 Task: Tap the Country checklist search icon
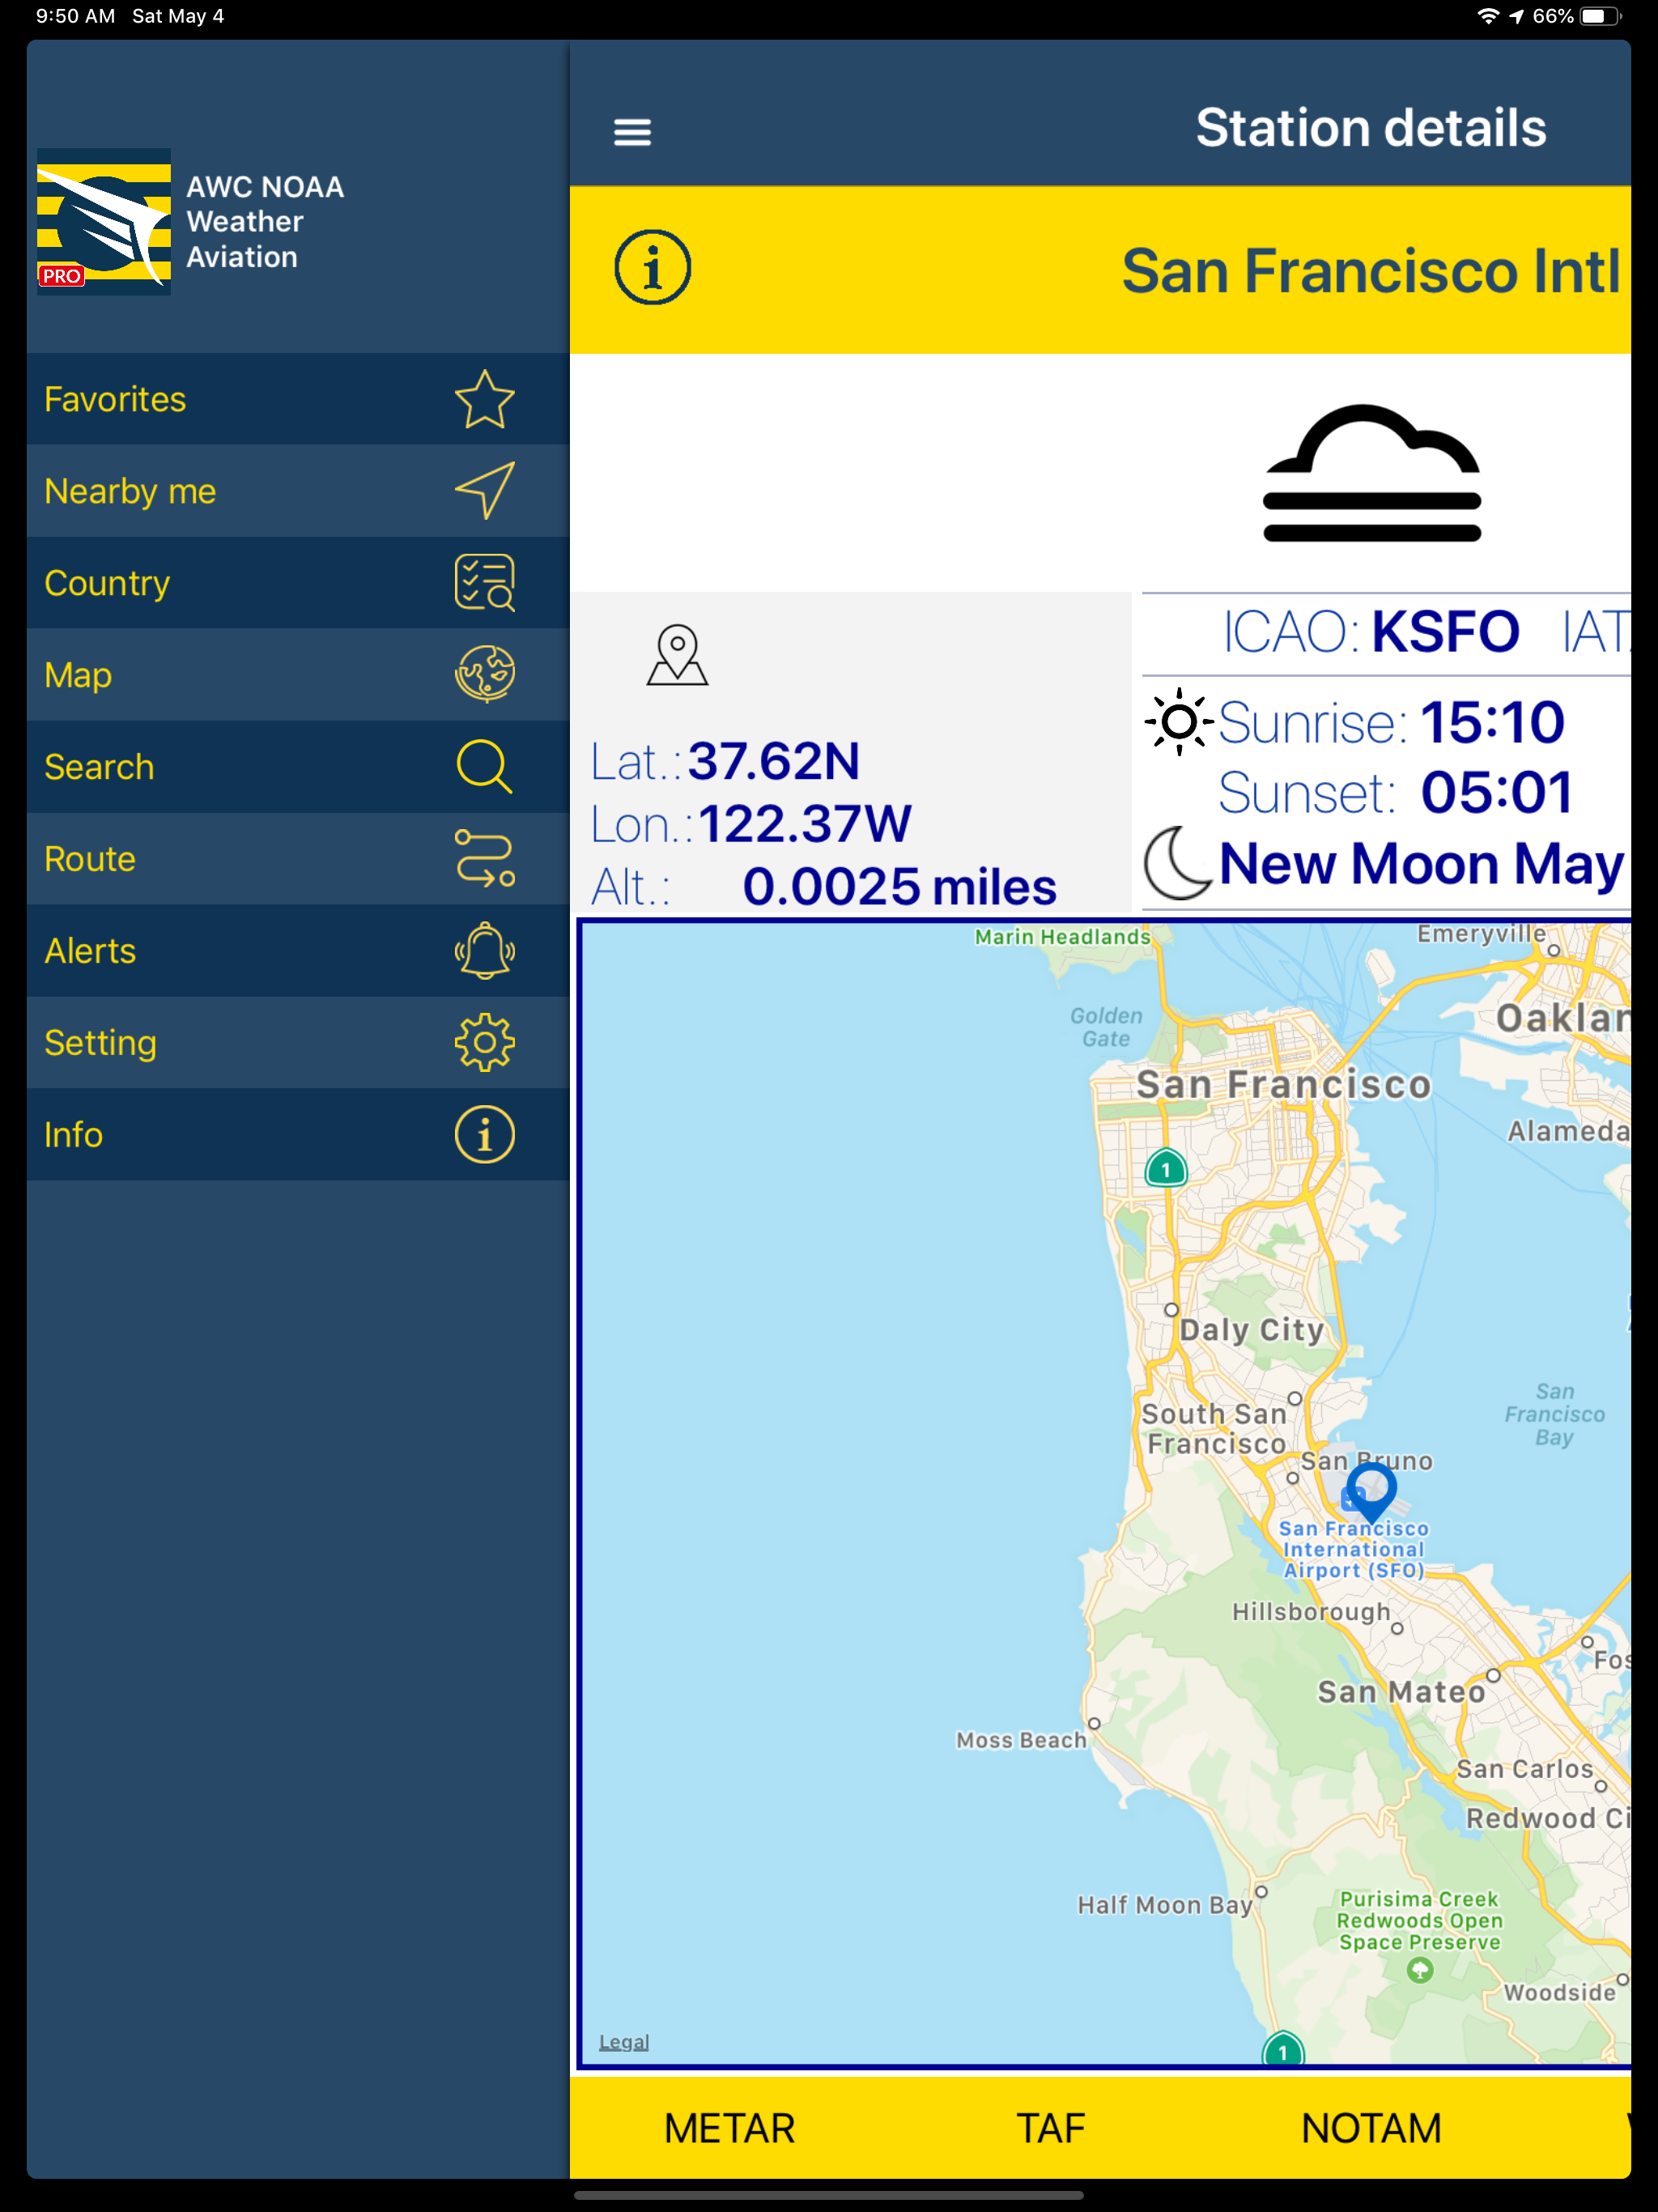click(x=484, y=583)
